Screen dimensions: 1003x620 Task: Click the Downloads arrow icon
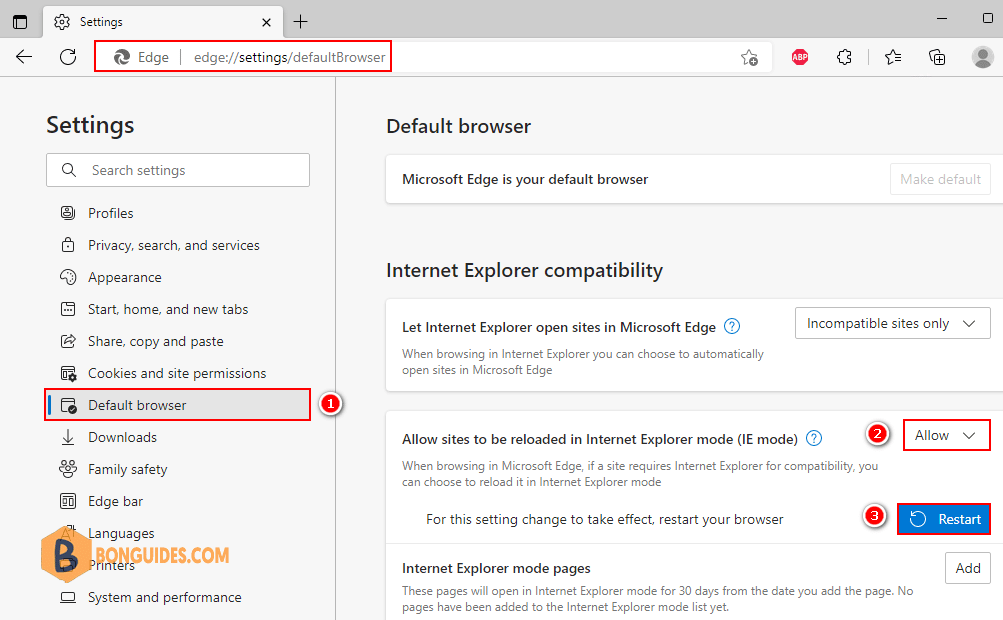[68, 437]
